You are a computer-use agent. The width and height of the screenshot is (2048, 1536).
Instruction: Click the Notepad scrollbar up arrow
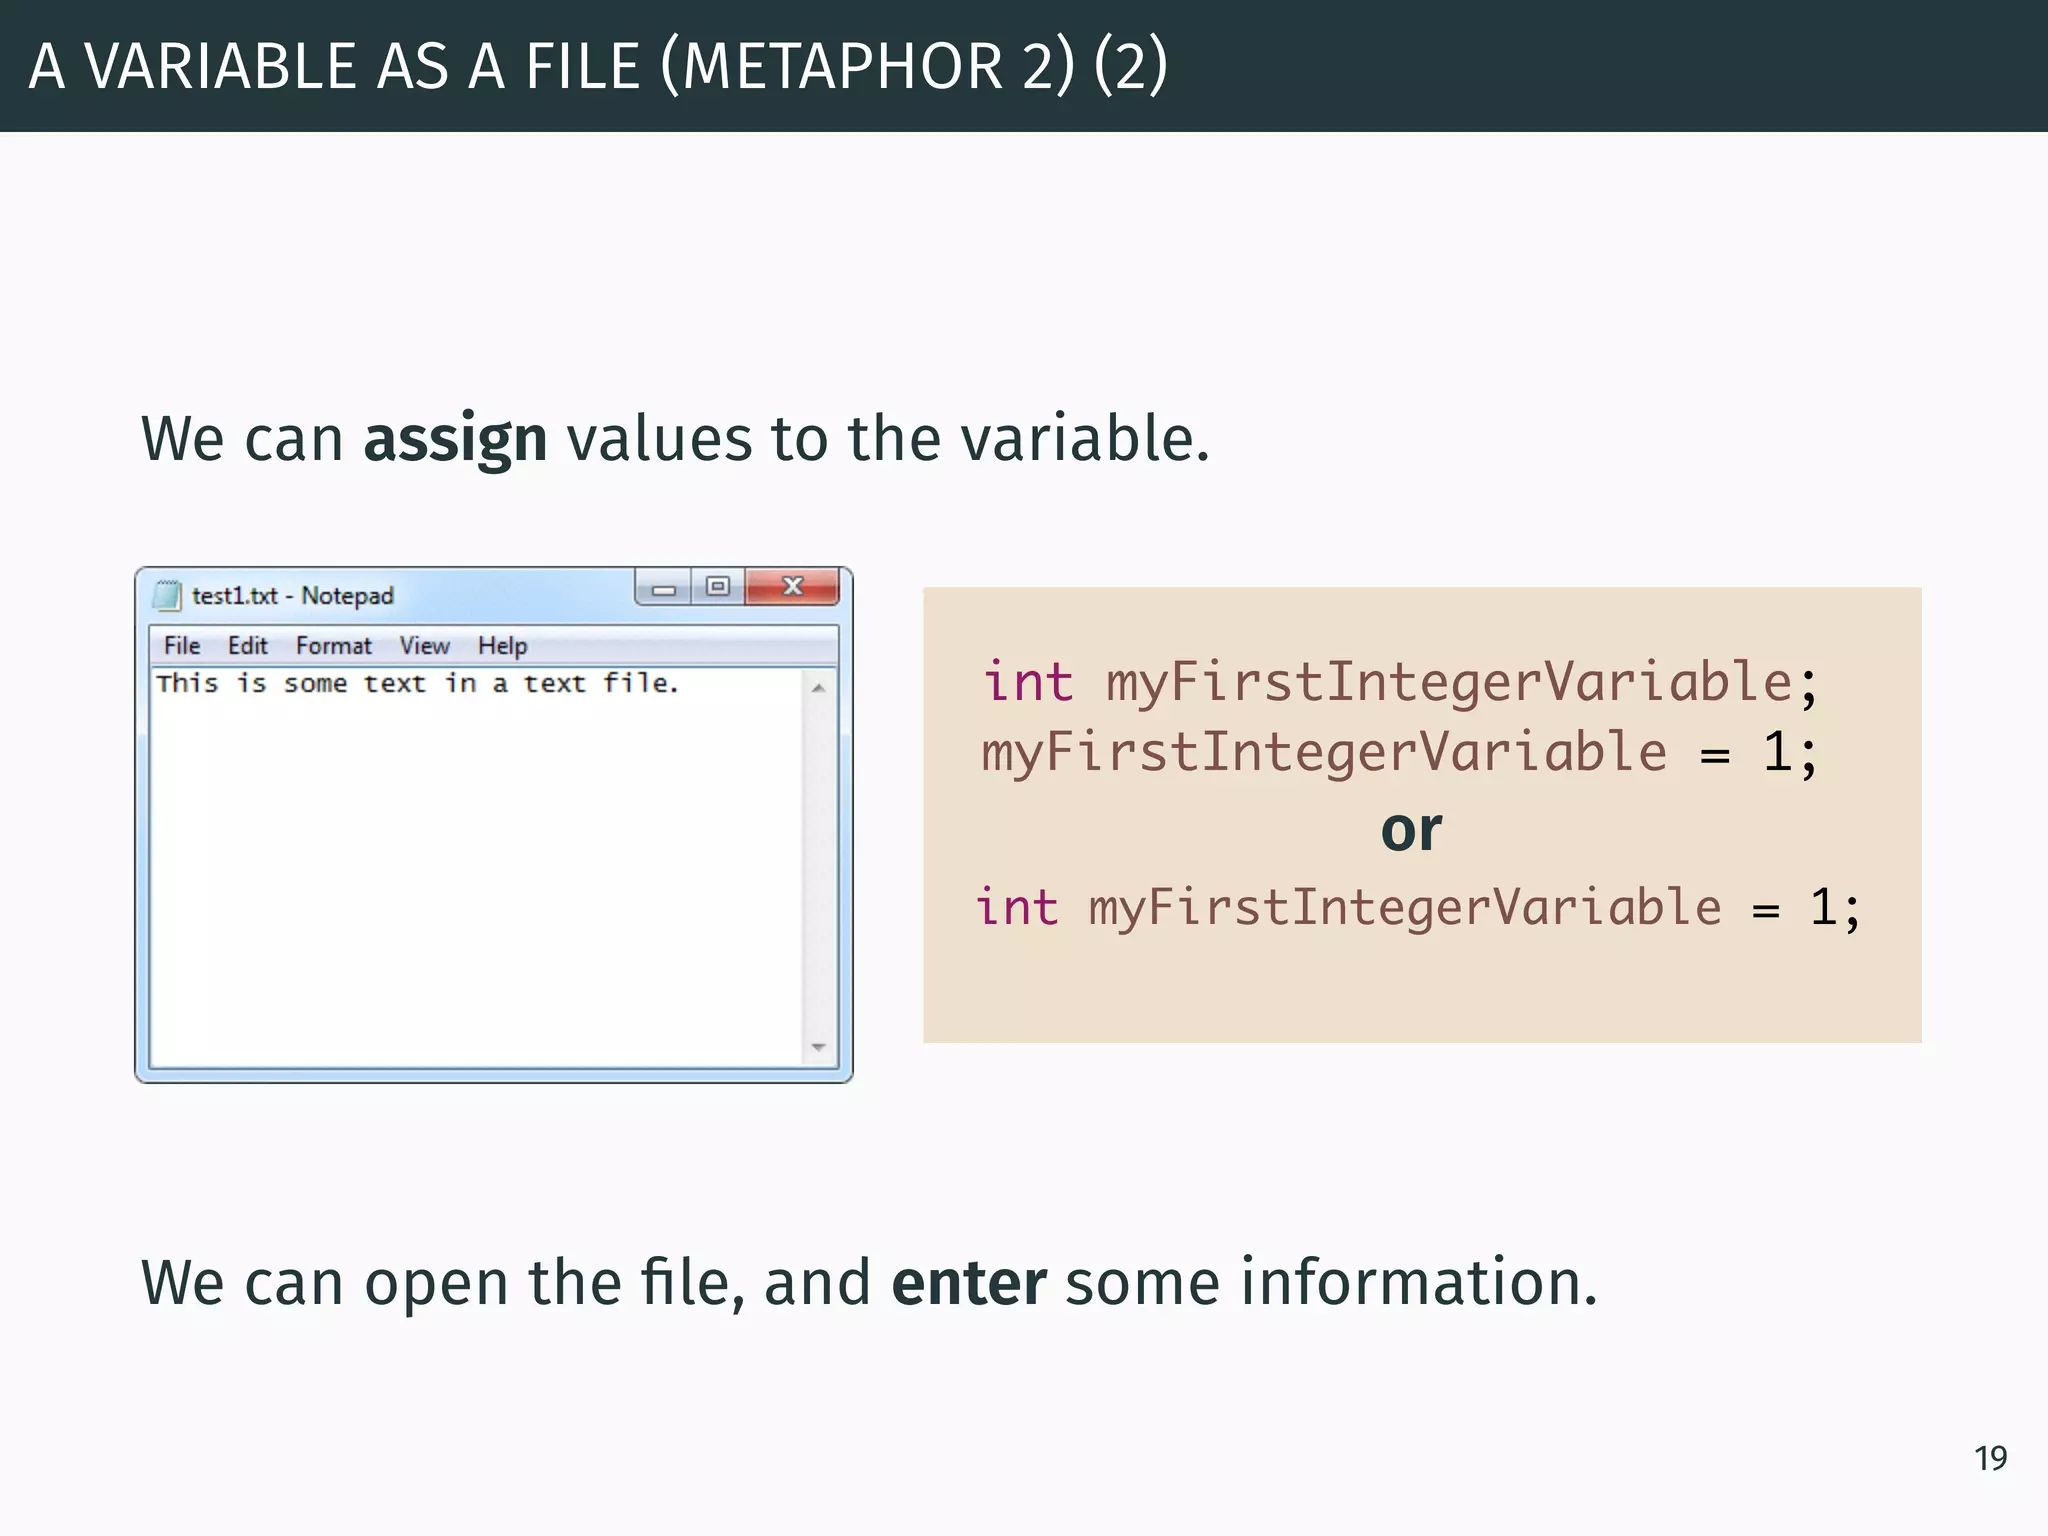(x=819, y=687)
